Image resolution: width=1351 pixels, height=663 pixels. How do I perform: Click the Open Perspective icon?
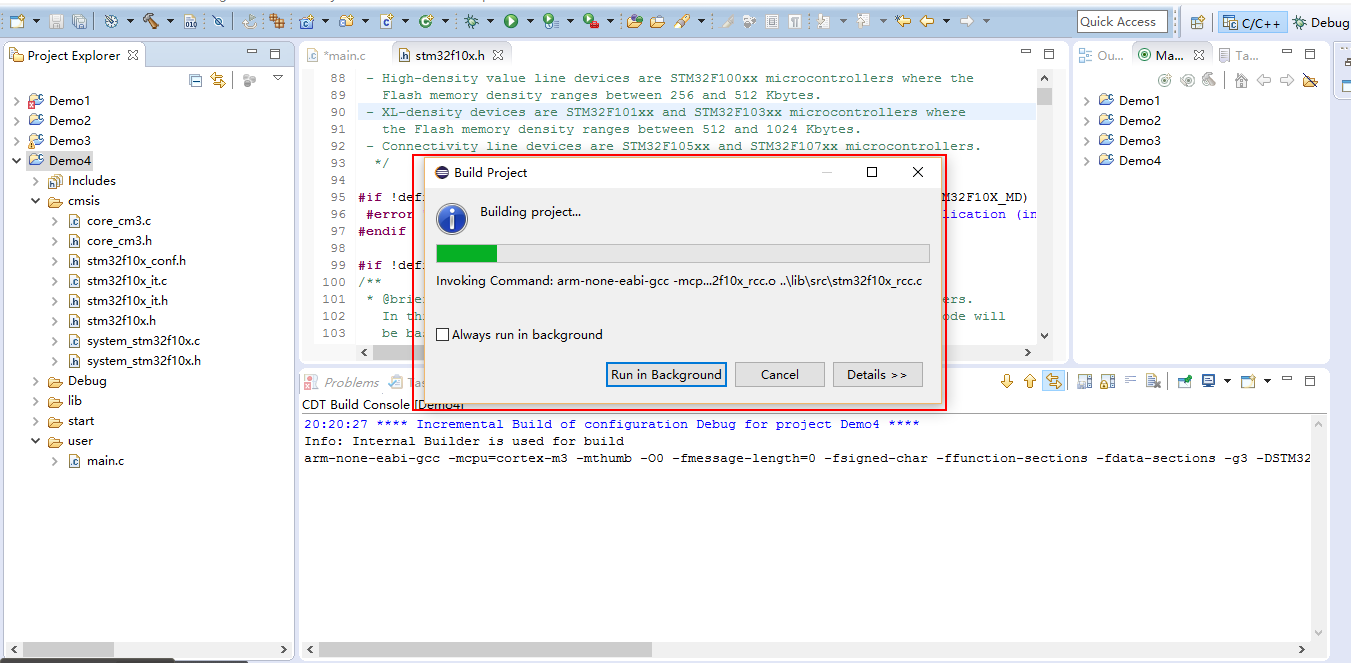(1198, 22)
